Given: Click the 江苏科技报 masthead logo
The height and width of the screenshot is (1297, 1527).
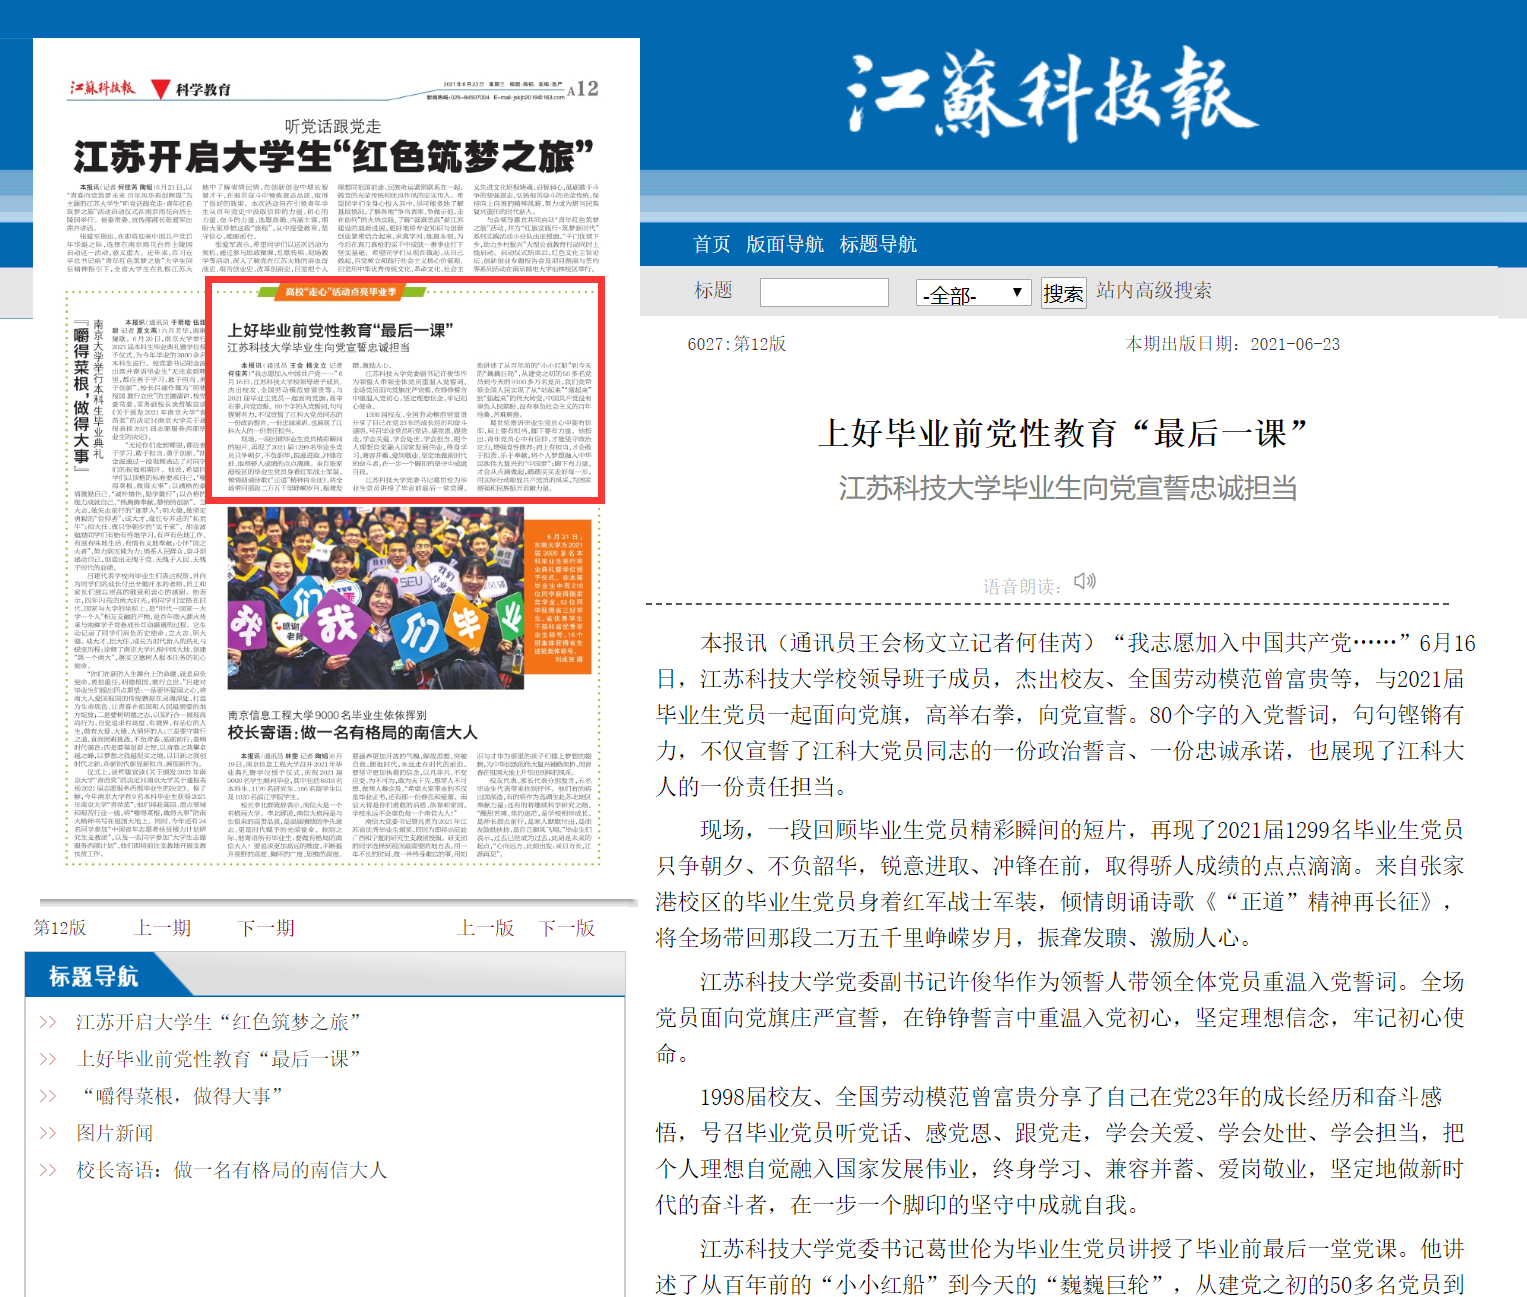Looking at the screenshot, I should tap(1050, 95).
